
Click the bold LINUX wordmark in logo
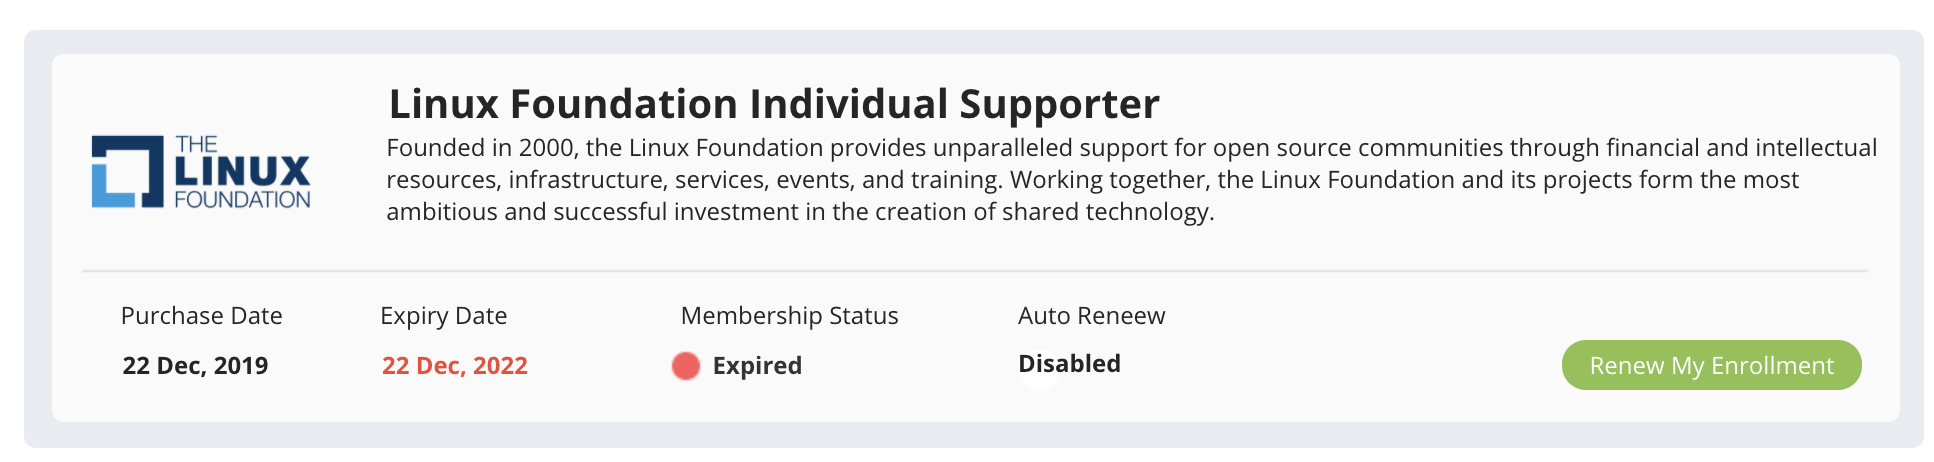(x=242, y=171)
